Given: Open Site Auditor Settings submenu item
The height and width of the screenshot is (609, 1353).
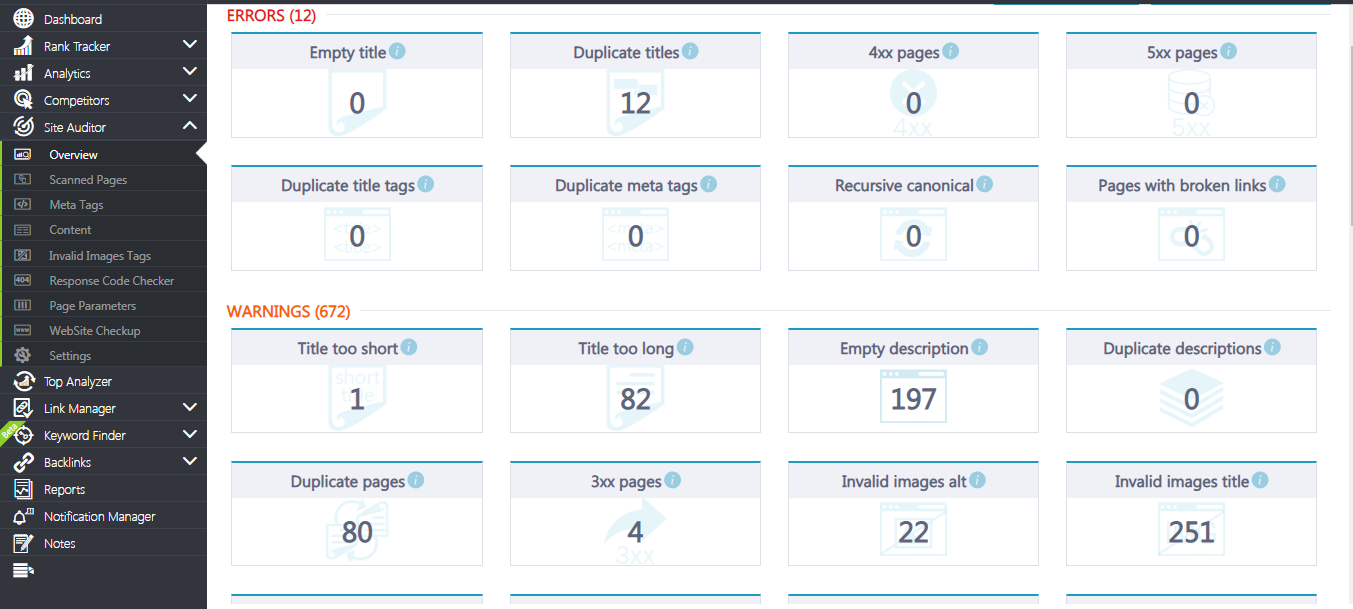Looking at the screenshot, I should [x=103, y=355].
